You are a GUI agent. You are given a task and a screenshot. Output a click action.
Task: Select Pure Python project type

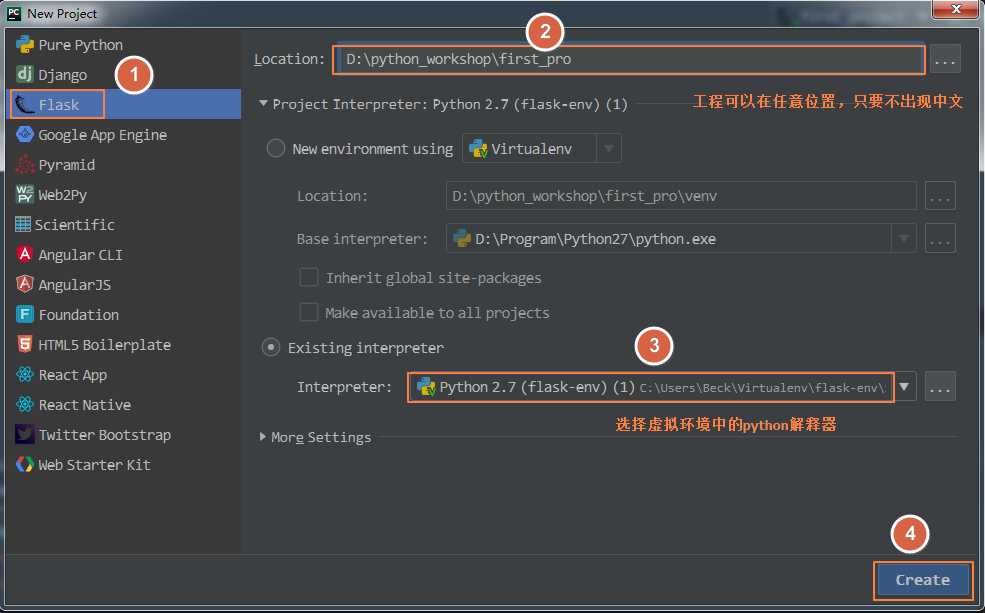pos(124,45)
